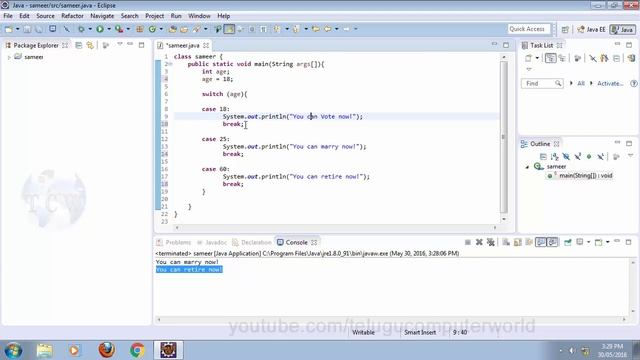Open Debug button dropdown arrow

point(90,29)
